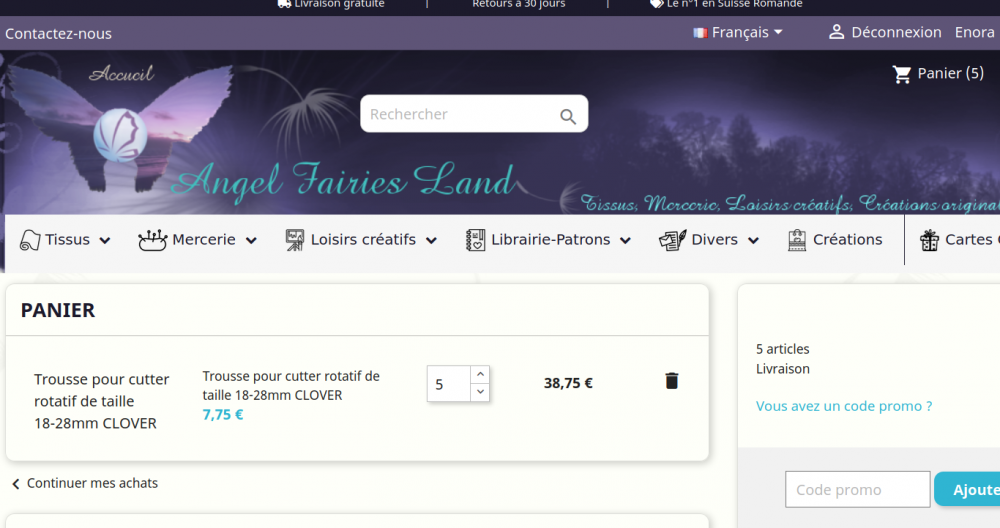Expand the Loisirs créatifs menu chevron
The height and width of the screenshot is (528, 1000).
[432, 240]
